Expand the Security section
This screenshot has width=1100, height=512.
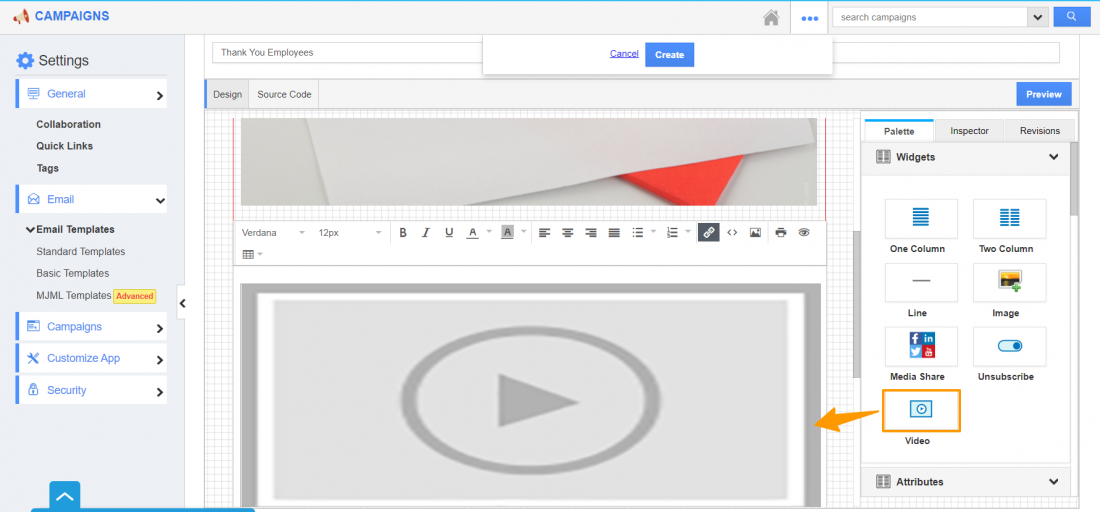pyautogui.click(x=91, y=390)
